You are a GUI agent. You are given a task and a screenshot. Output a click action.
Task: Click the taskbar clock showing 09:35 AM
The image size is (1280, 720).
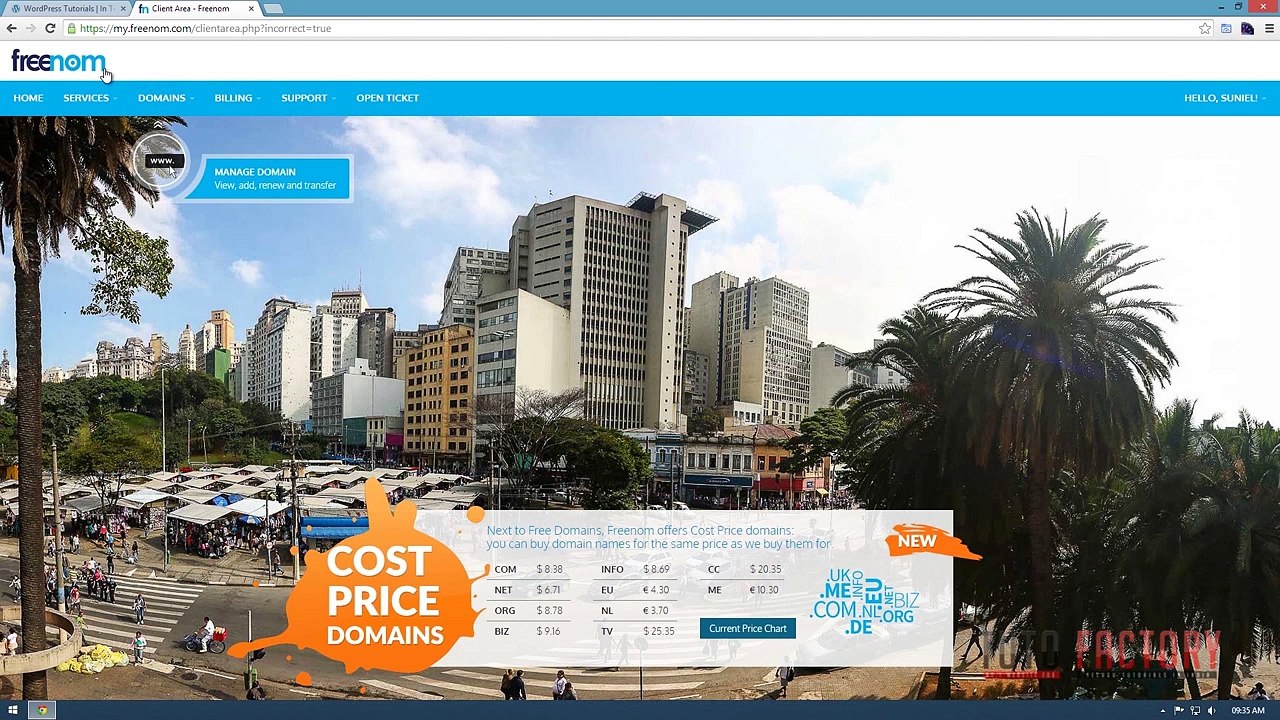pos(1247,710)
